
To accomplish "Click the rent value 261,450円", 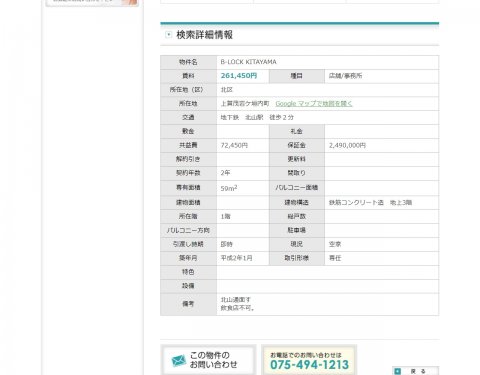I will coord(239,76).
